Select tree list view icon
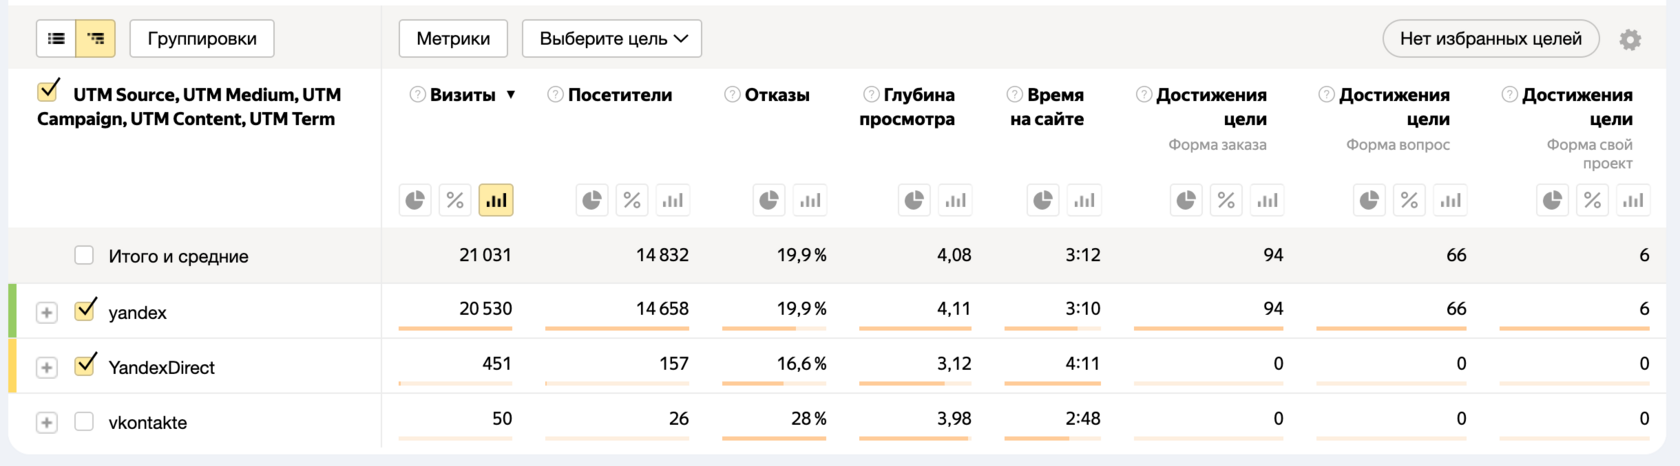The image size is (1680, 466). [96, 39]
